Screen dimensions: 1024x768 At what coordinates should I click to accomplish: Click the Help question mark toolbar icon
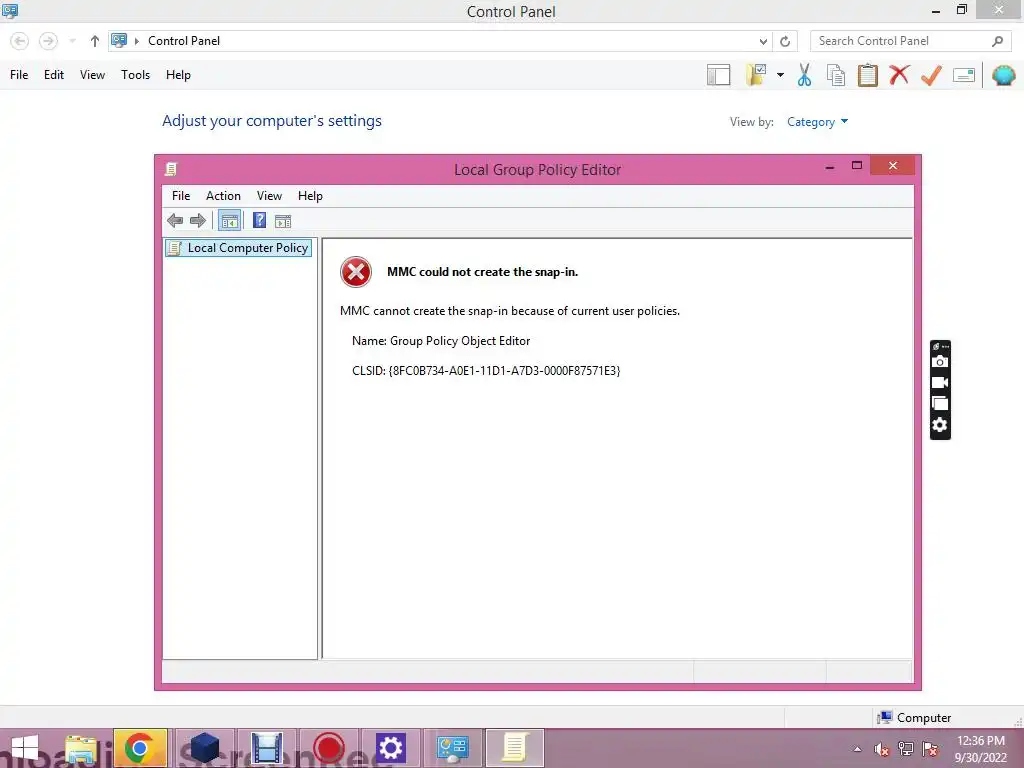(259, 220)
